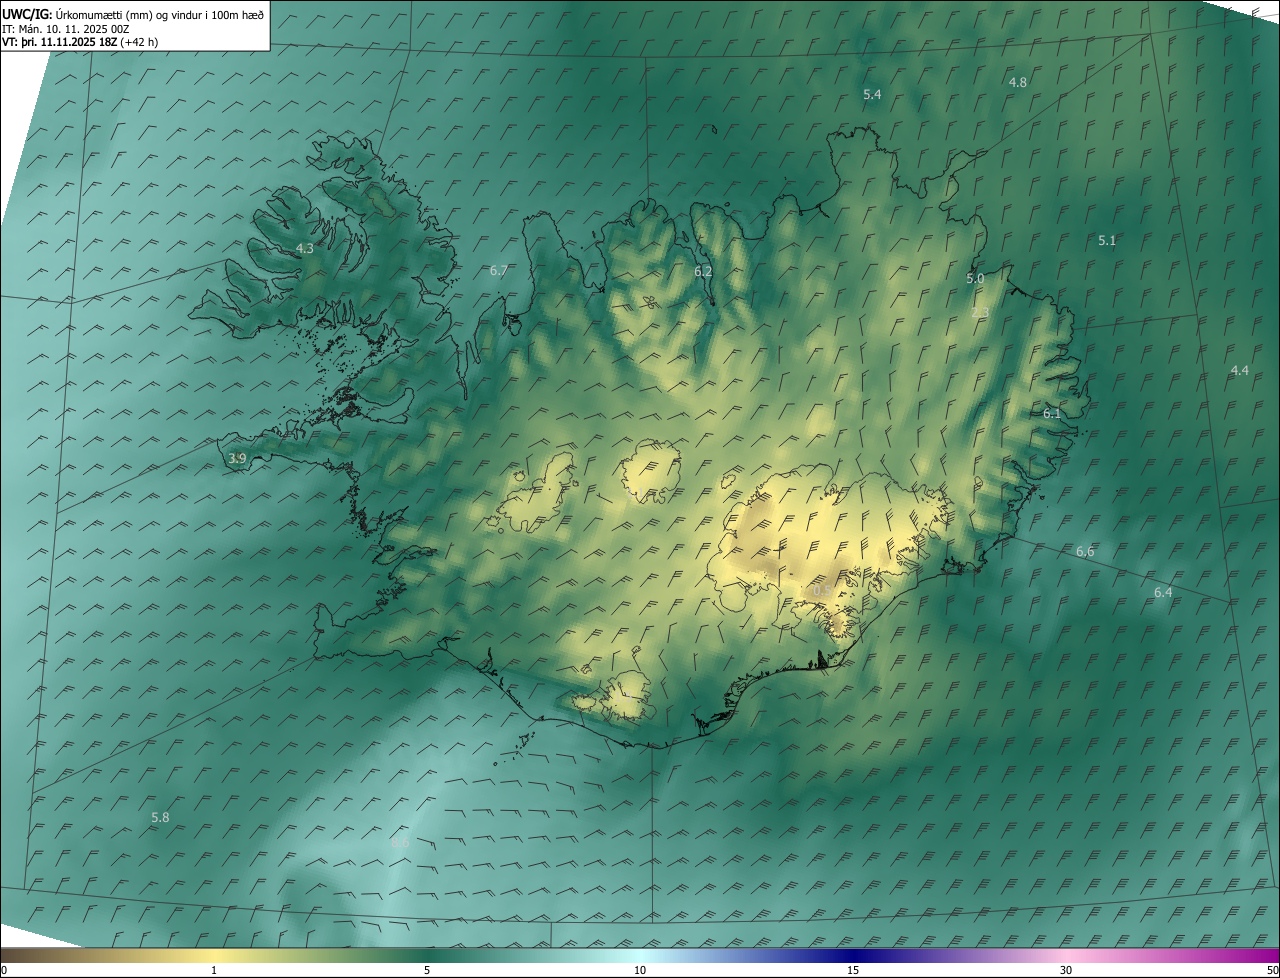Click the 6.2 value in north Iceland
This screenshot has width=1280, height=978.
[703, 271]
